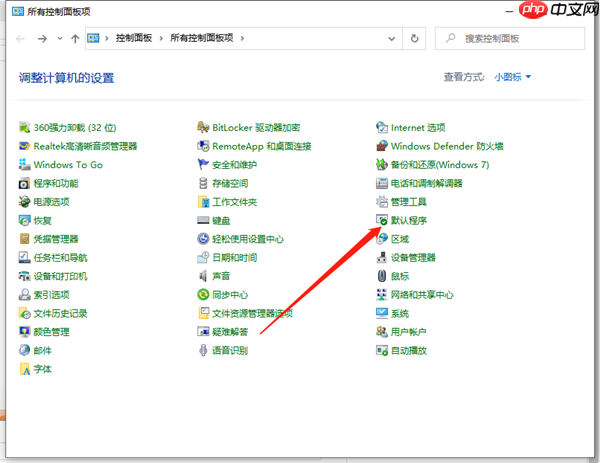Click the Internet 选项 icon
600x463 pixels.
382,127
